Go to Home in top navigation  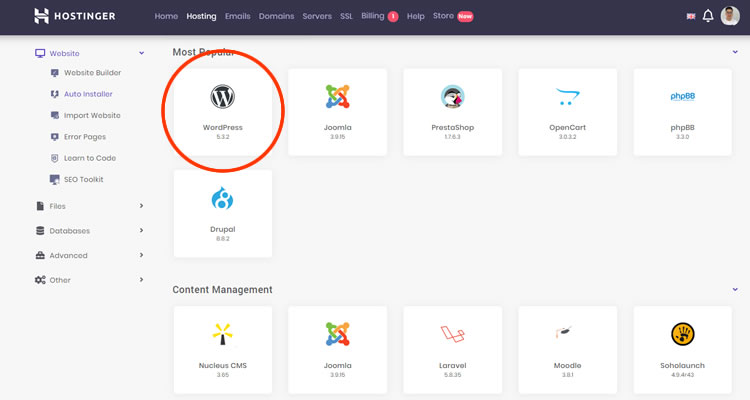(166, 16)
